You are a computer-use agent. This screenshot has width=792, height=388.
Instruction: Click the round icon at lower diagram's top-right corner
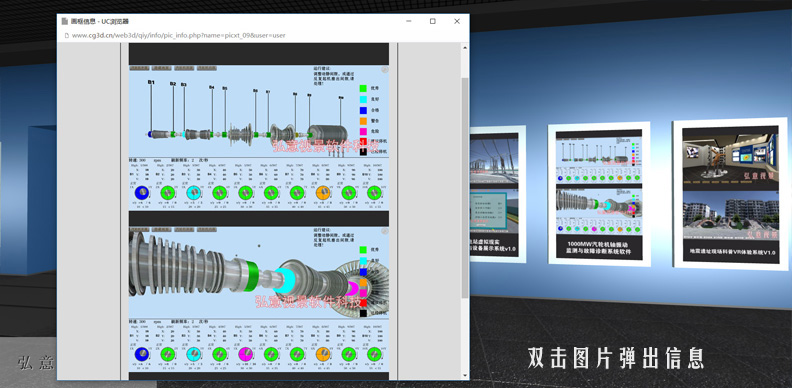point(384,231)
